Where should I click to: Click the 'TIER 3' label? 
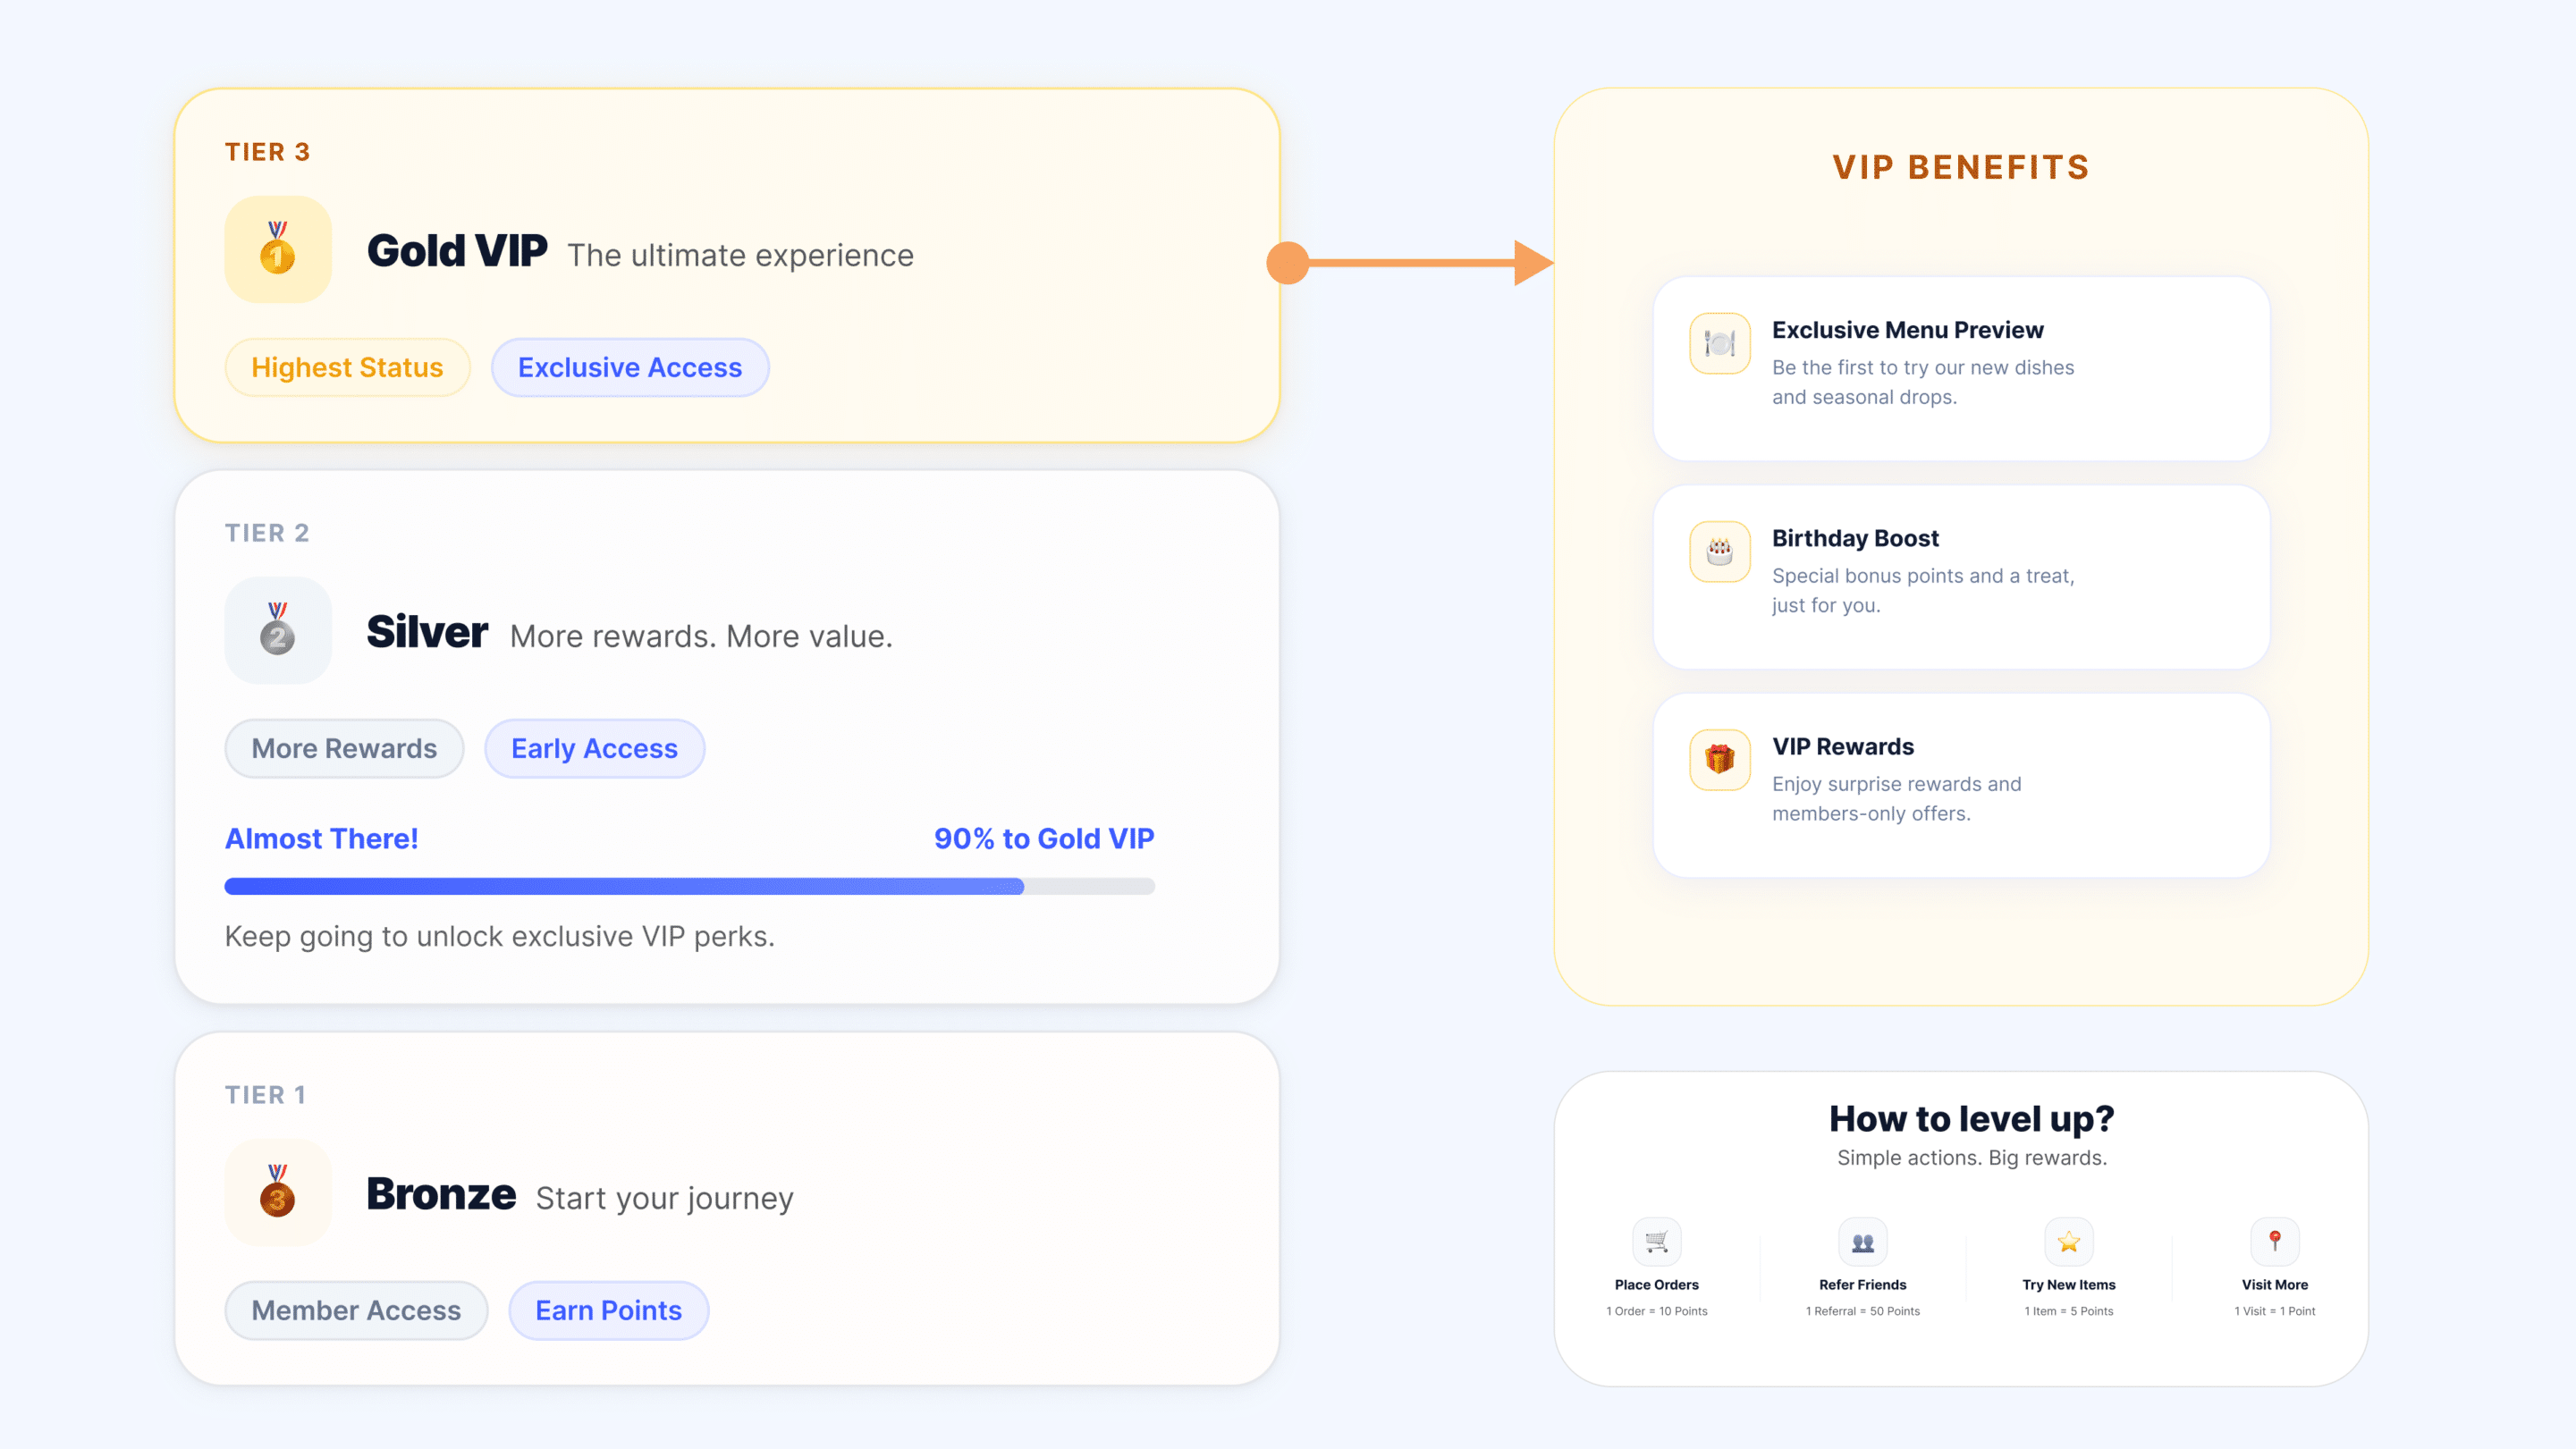[x=268, y=152]
